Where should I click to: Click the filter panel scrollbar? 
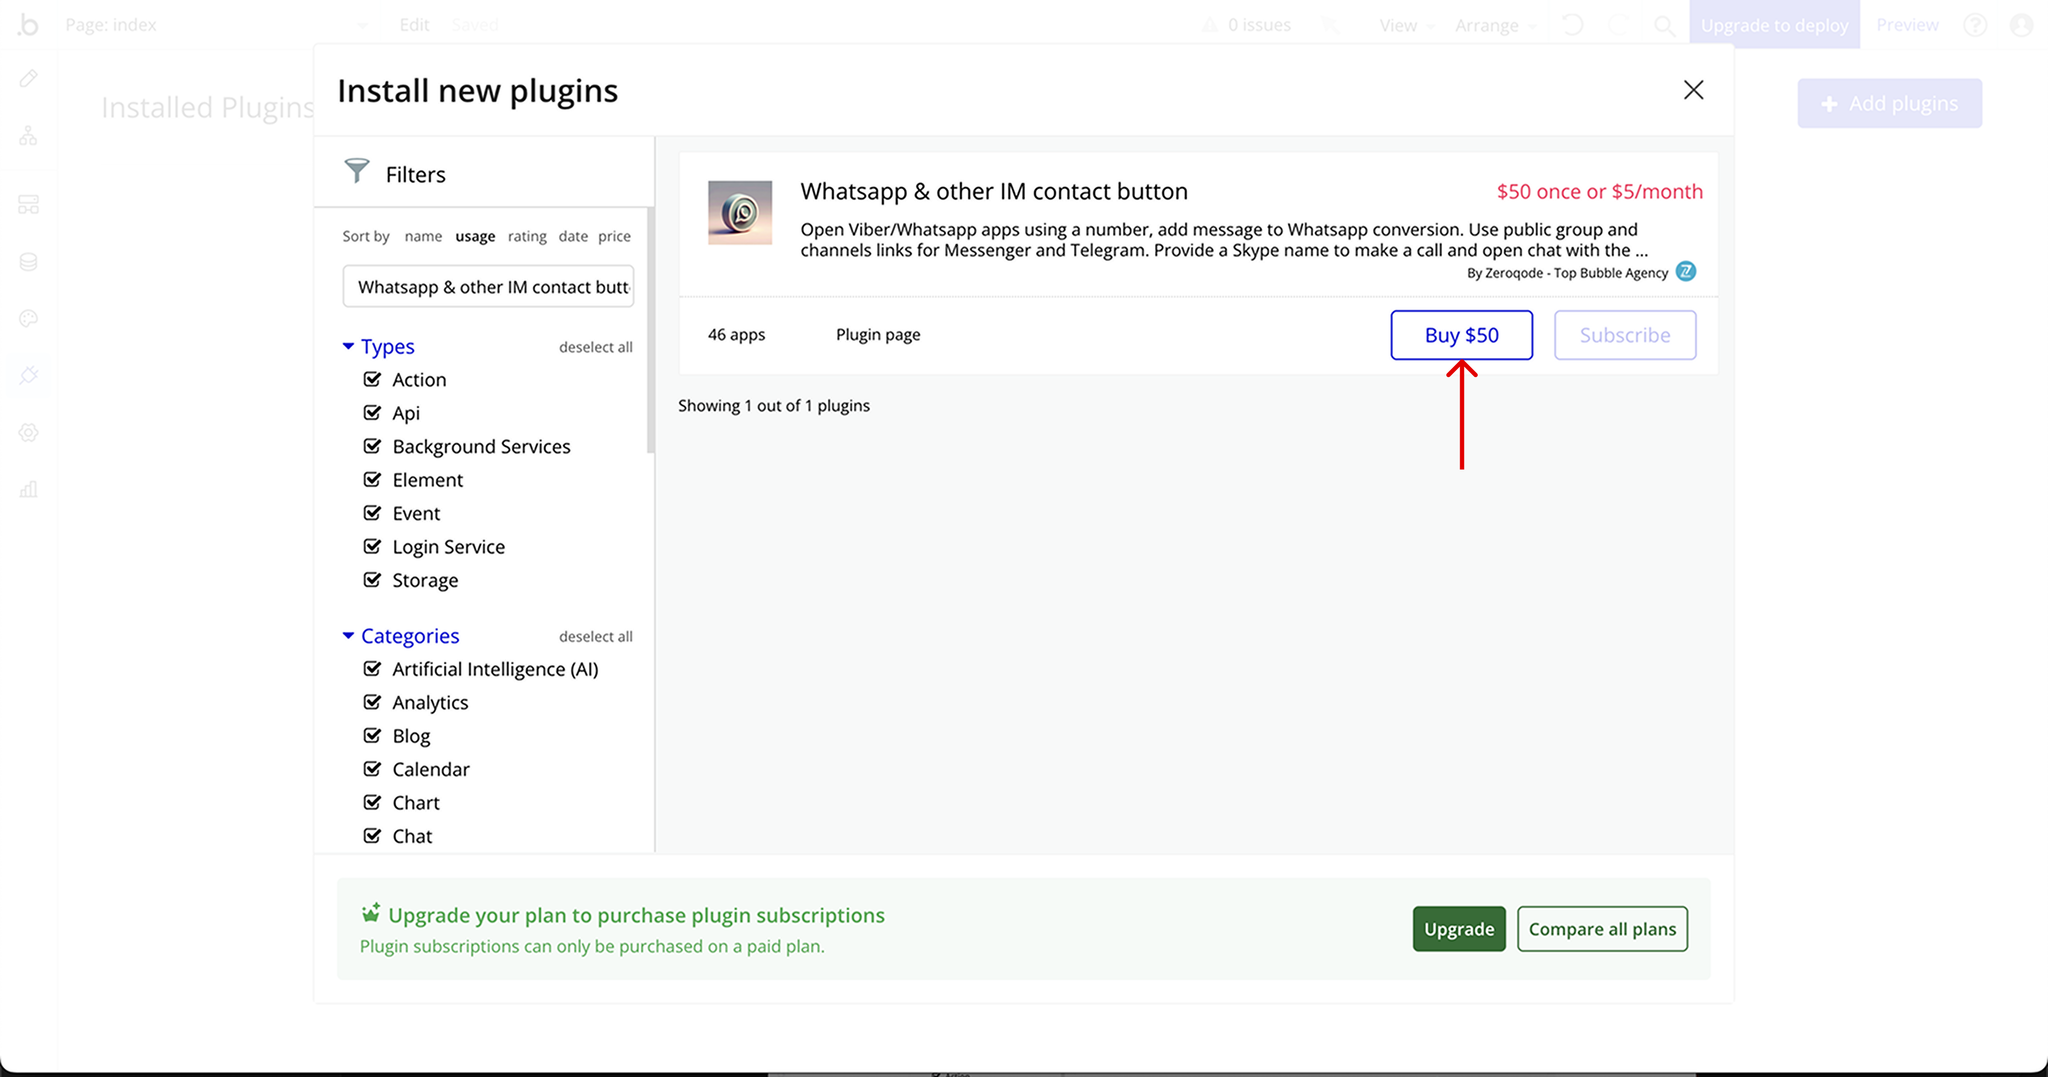click(650, 330)
